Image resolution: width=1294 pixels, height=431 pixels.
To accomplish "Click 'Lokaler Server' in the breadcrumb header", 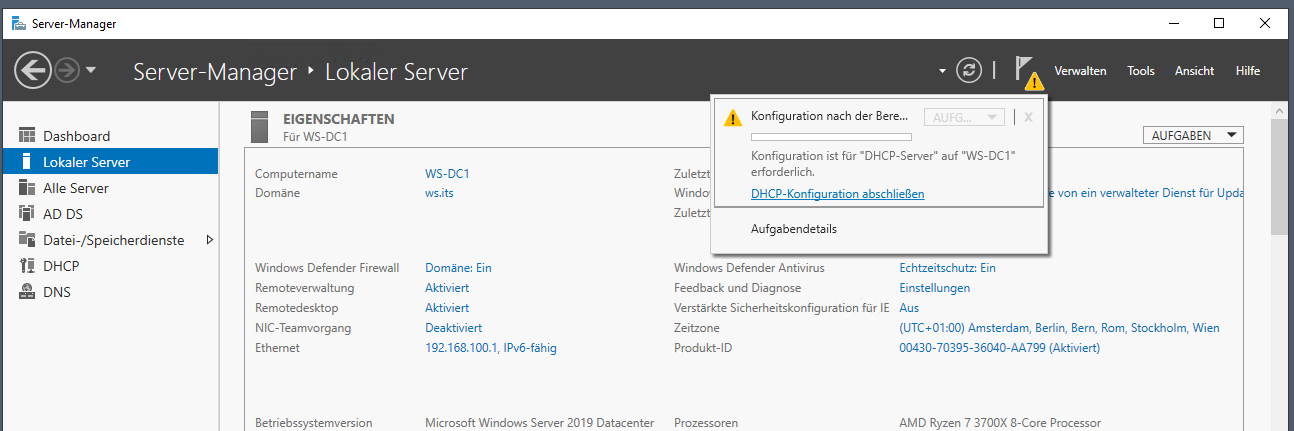I will tap(395, 71).
